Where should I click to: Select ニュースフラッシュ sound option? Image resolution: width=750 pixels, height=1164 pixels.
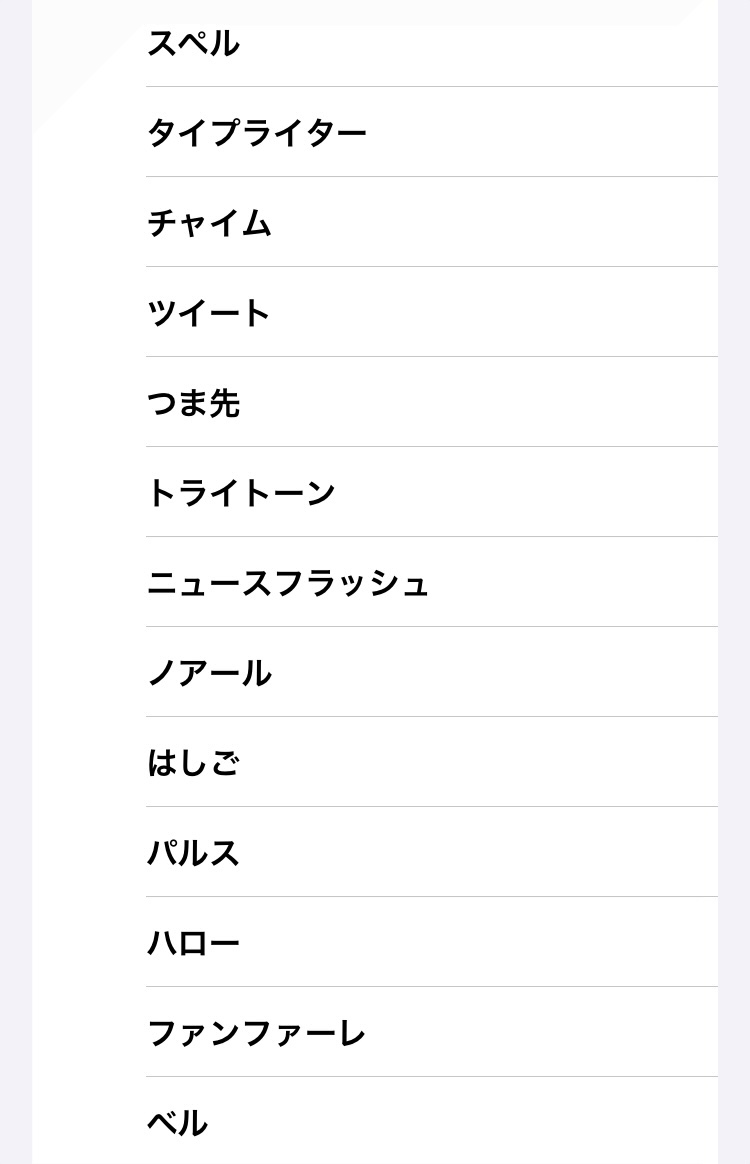point(288,583)
